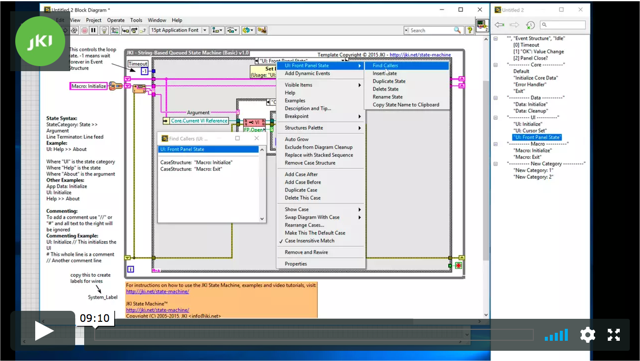Viewport: 640px width, 361px height.
Task: Click the back arrow in State Explorer panel
Action: coord(500,25)
